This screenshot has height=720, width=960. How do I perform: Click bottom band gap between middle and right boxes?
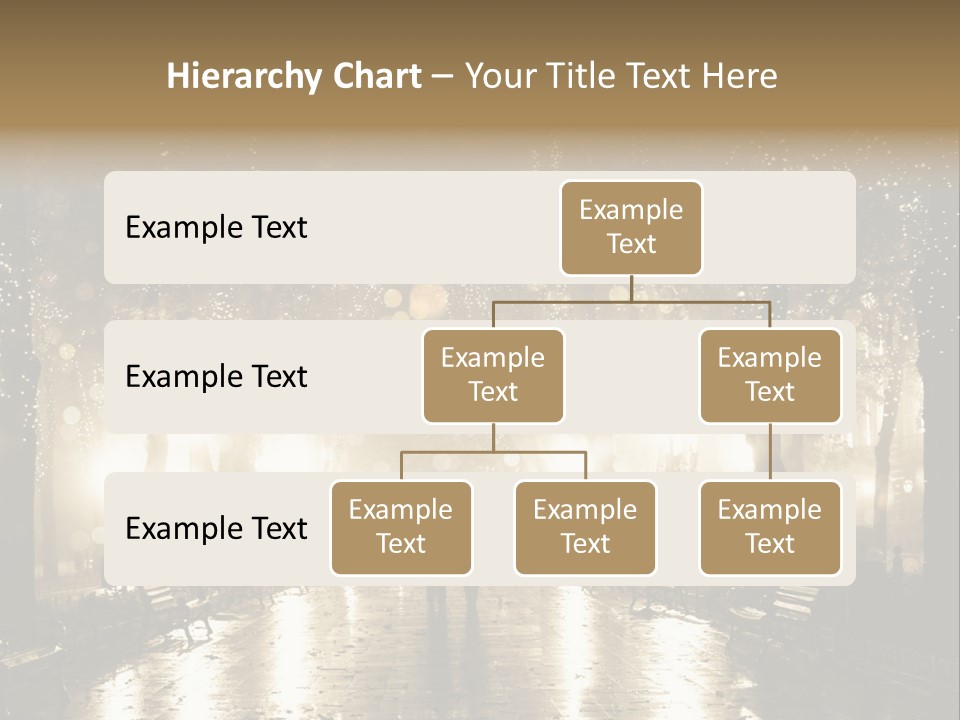tap(678, 529)
